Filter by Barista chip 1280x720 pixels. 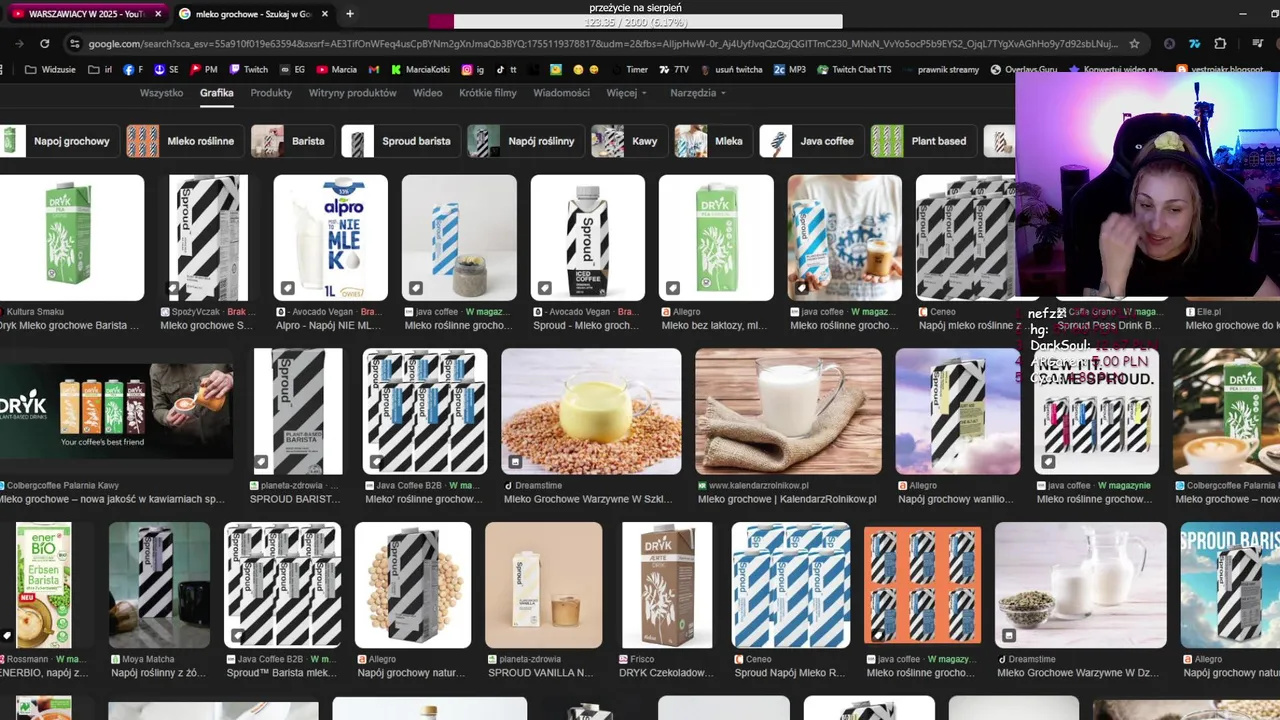tap(292, 141)
